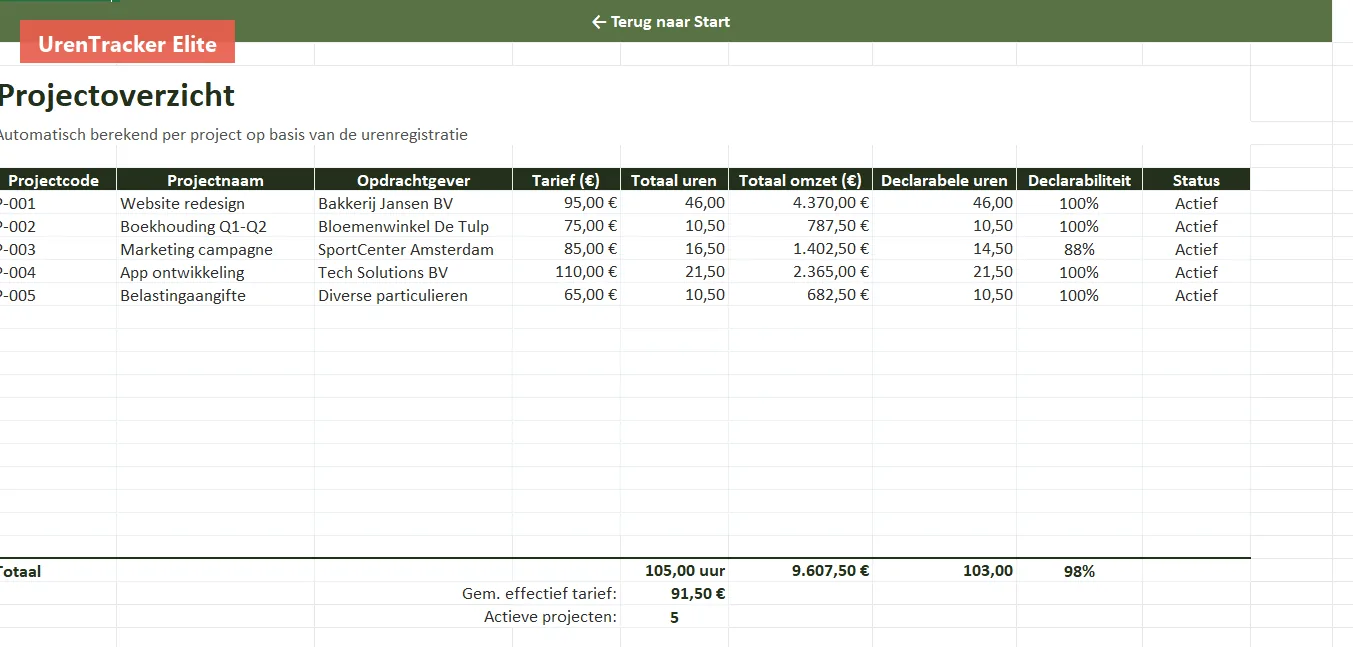This screenshot has width=1353, height=647.
Task: Select the Website redesign project cell
Action: click(215, 203)
